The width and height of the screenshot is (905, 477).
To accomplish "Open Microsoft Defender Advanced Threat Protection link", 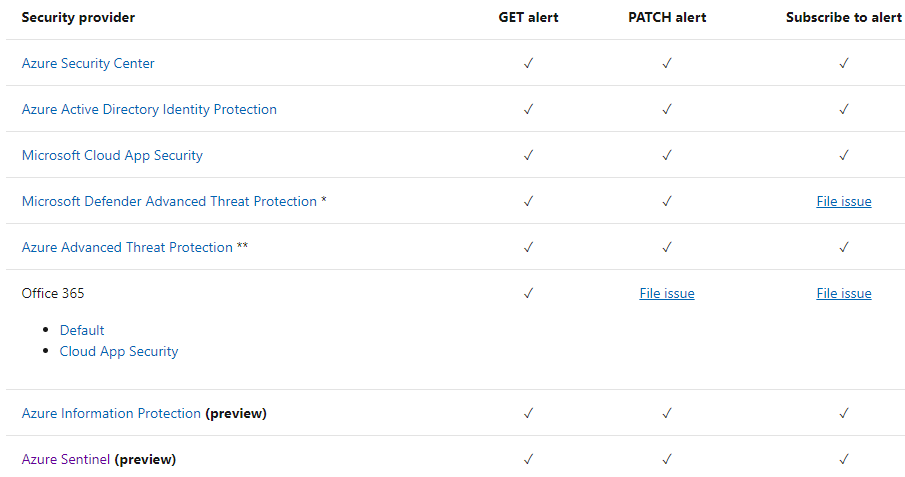I will click(169, 201).
